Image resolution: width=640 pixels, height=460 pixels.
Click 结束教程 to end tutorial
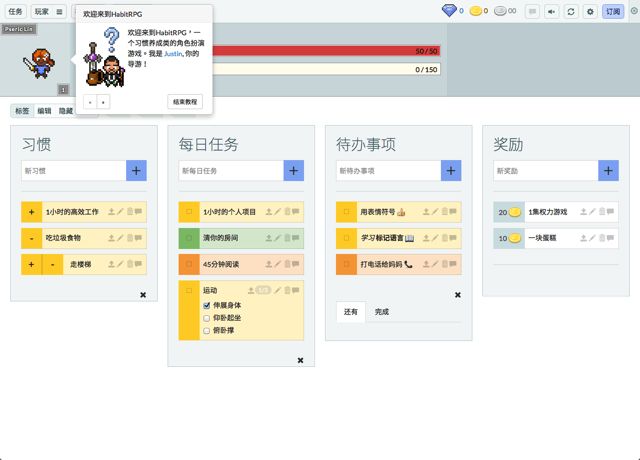point(185,102)
